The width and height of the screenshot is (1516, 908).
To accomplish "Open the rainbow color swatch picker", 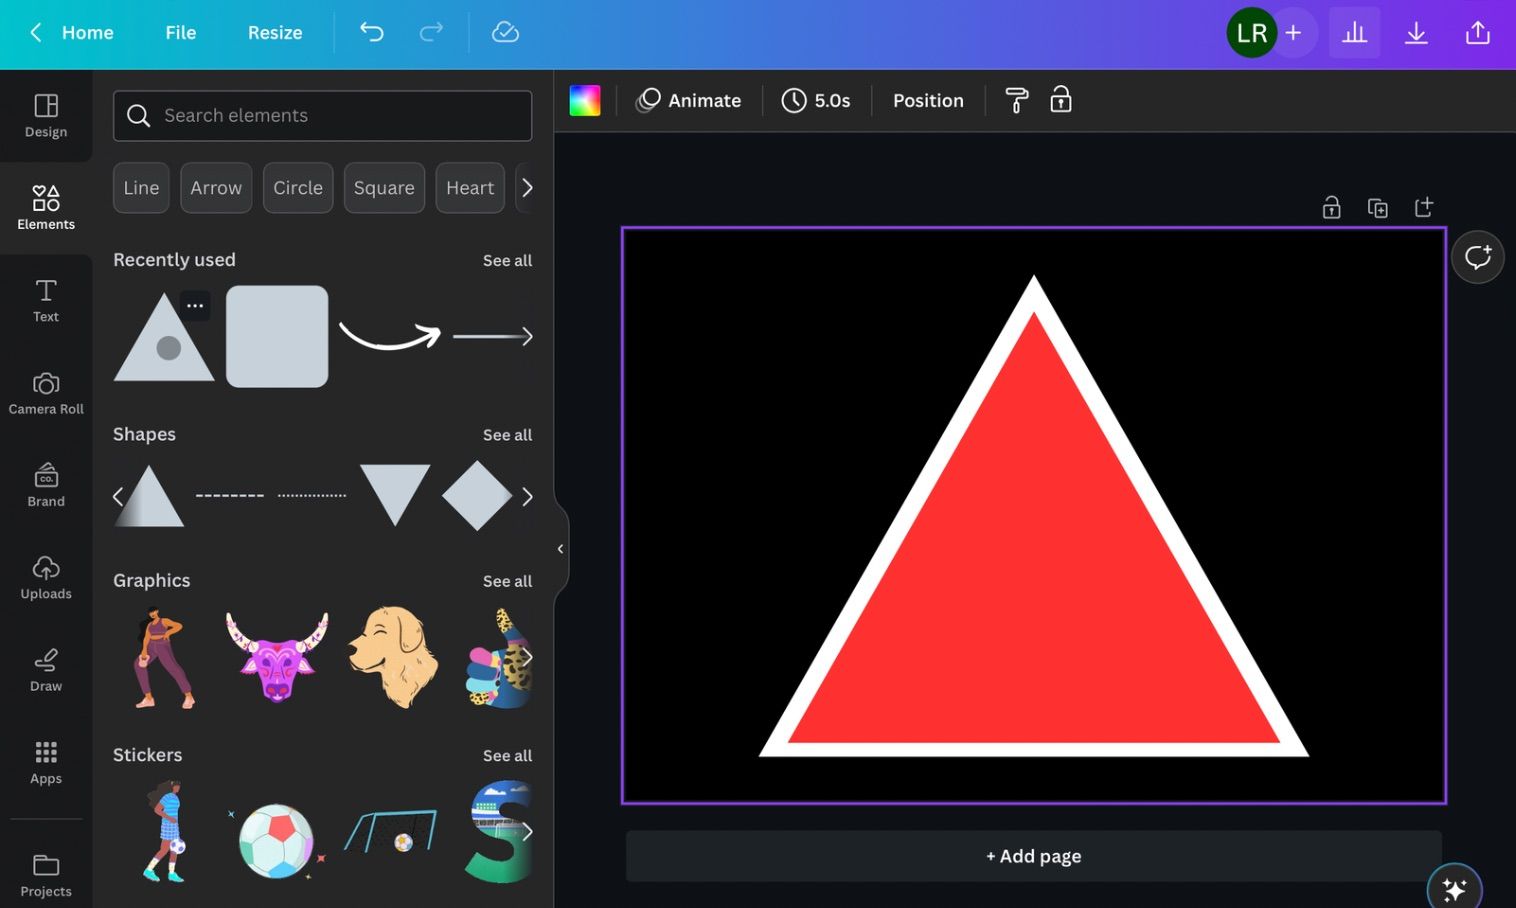I will 584,100.
